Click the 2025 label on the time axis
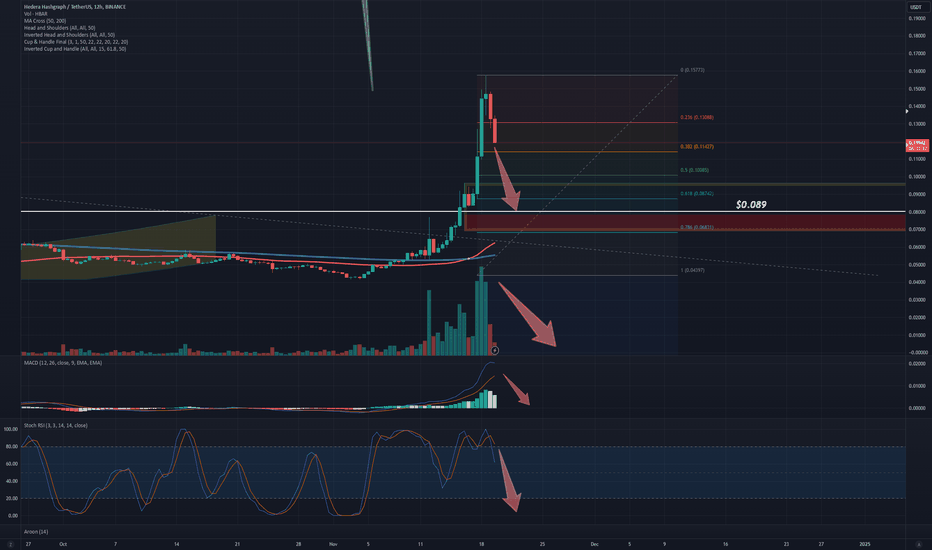932x550 pixels. [x=865, y=544]
